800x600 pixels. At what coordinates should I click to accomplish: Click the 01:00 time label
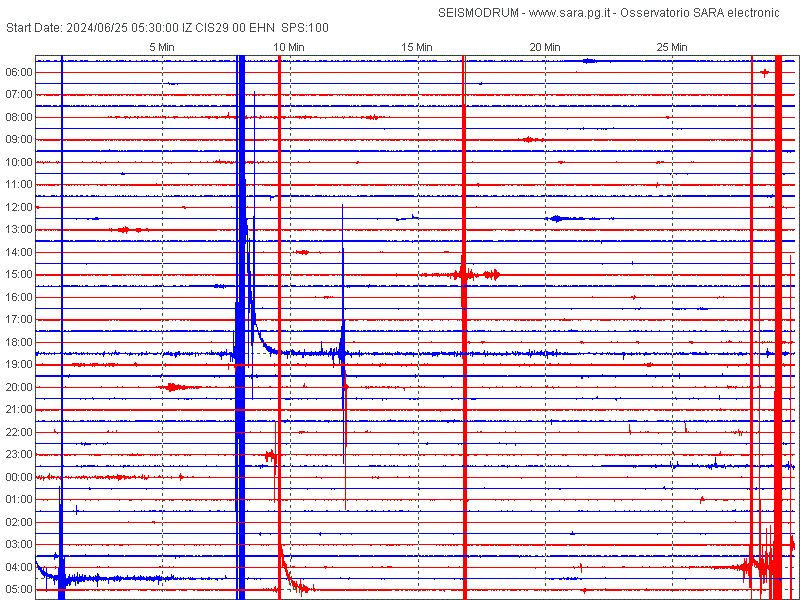click(19, 499)
